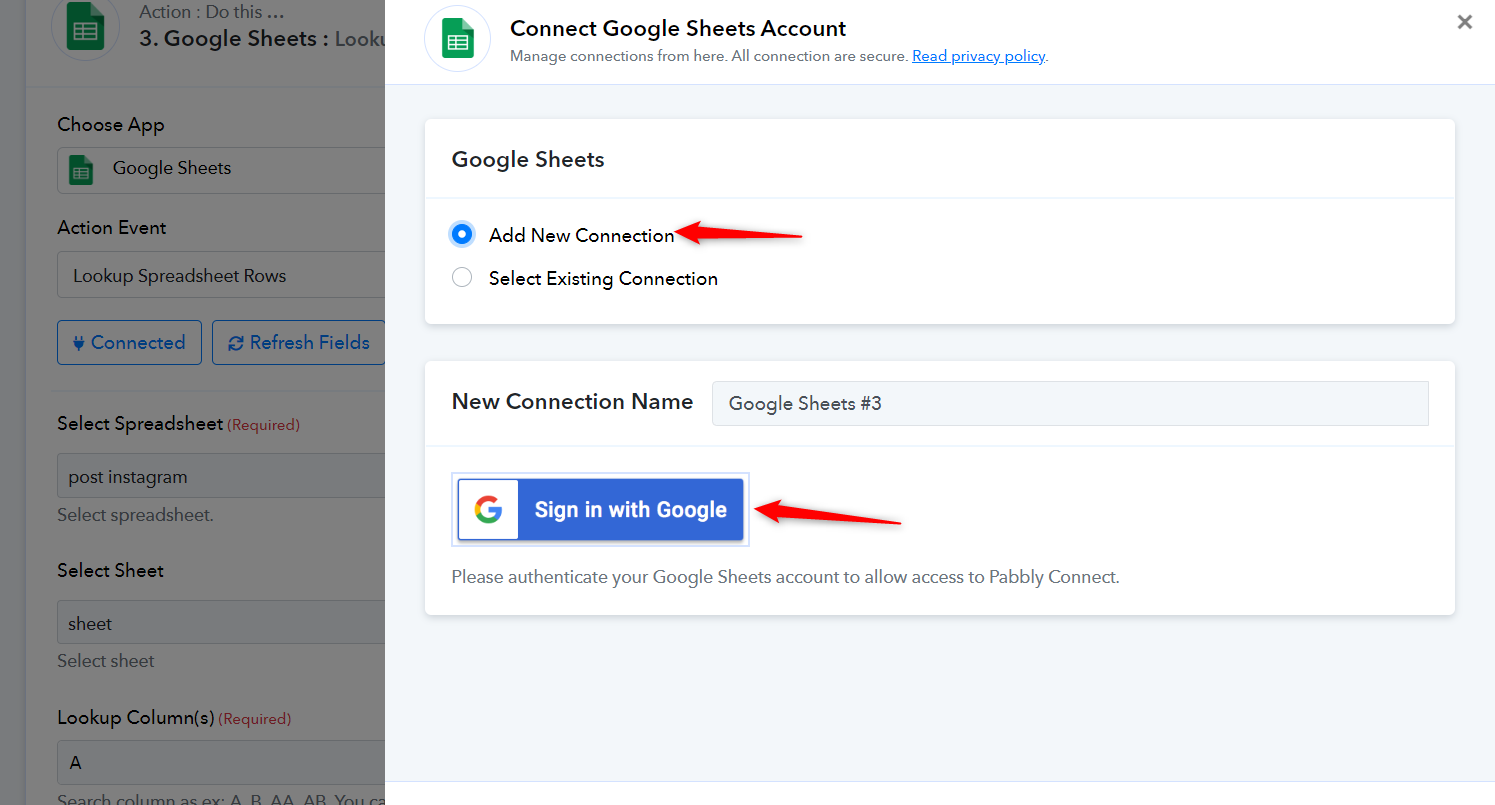Open the Select Sheet dropdown showing sheet
The image size is (1495, 805).
[221, 624]
